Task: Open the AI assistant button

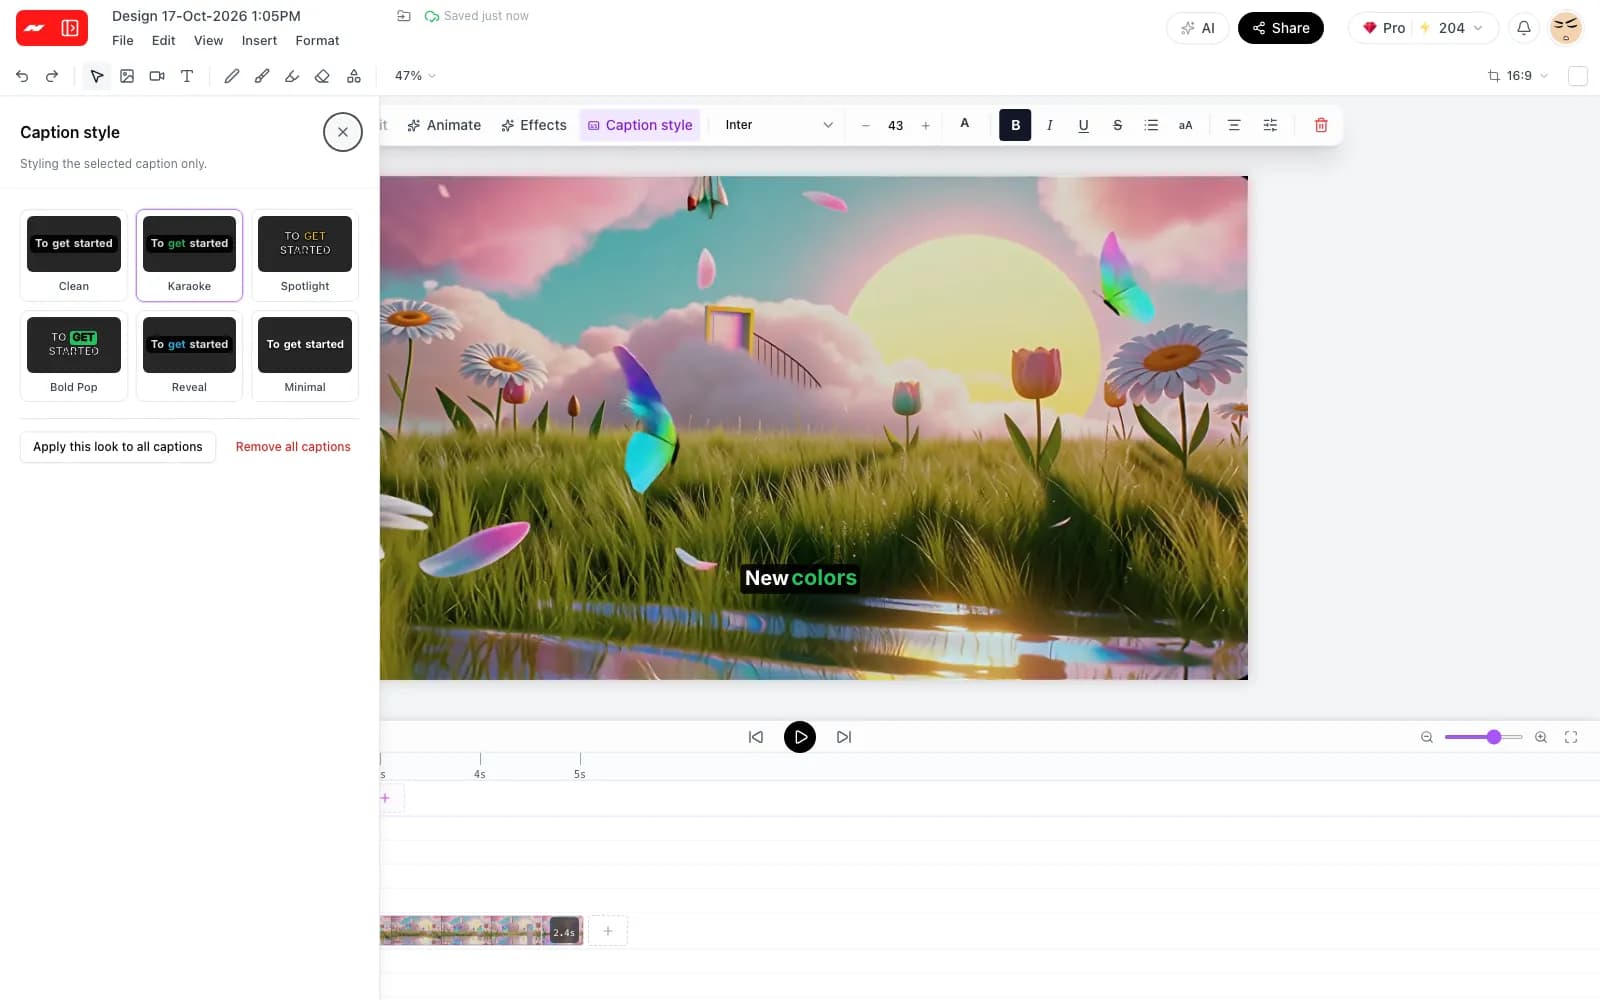Action: click(1197, 28)
